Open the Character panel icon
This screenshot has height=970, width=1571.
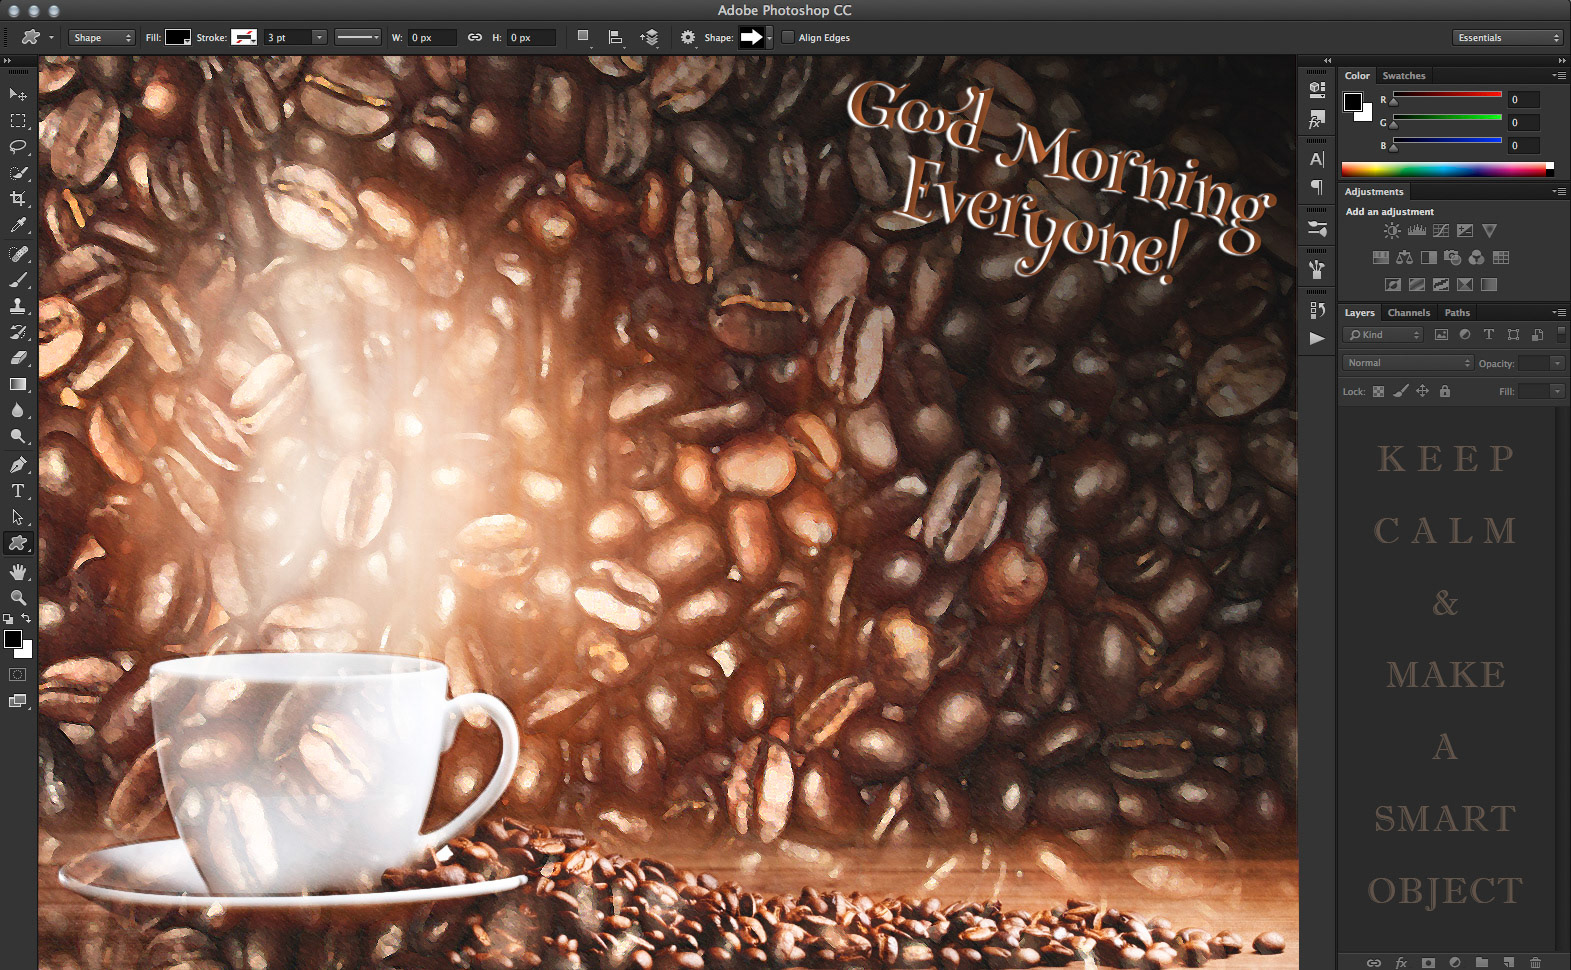(1317, 159)
